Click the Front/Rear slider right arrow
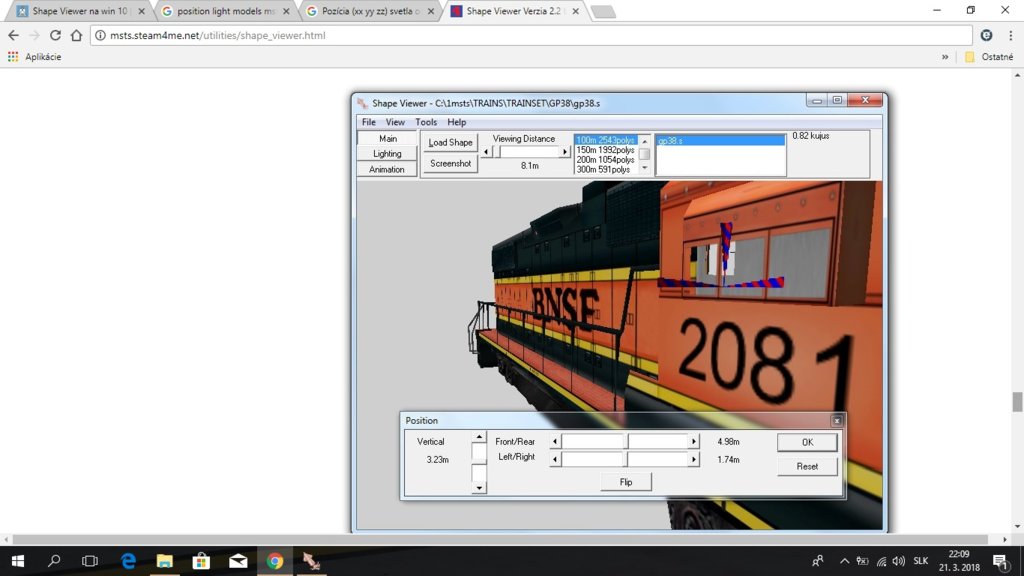The height and width of the screenshot is (576, 1024). (694, 441)
